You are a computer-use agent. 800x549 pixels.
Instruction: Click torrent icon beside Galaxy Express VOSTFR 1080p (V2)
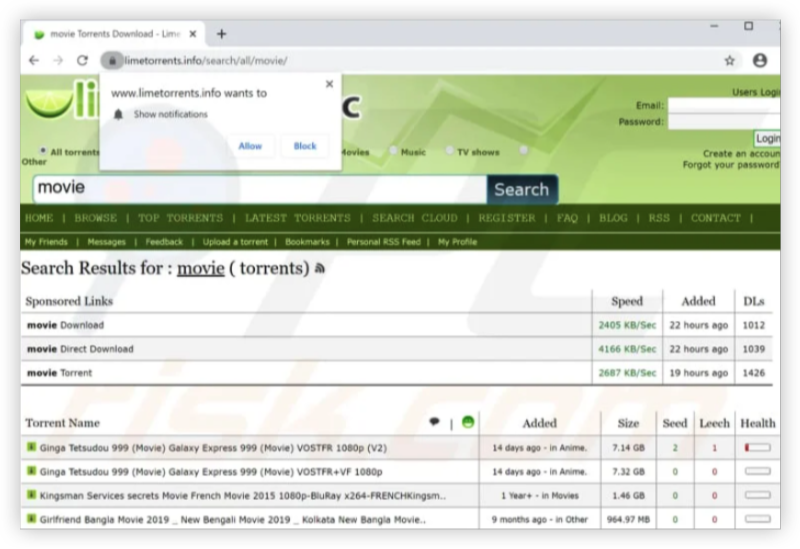[x=32, y=447]
